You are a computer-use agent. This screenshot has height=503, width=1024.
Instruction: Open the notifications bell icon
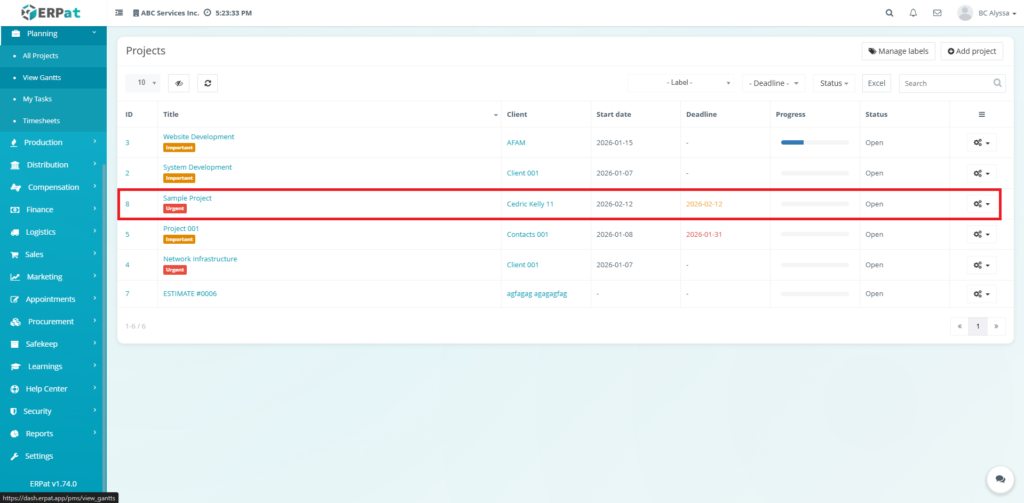913,13
